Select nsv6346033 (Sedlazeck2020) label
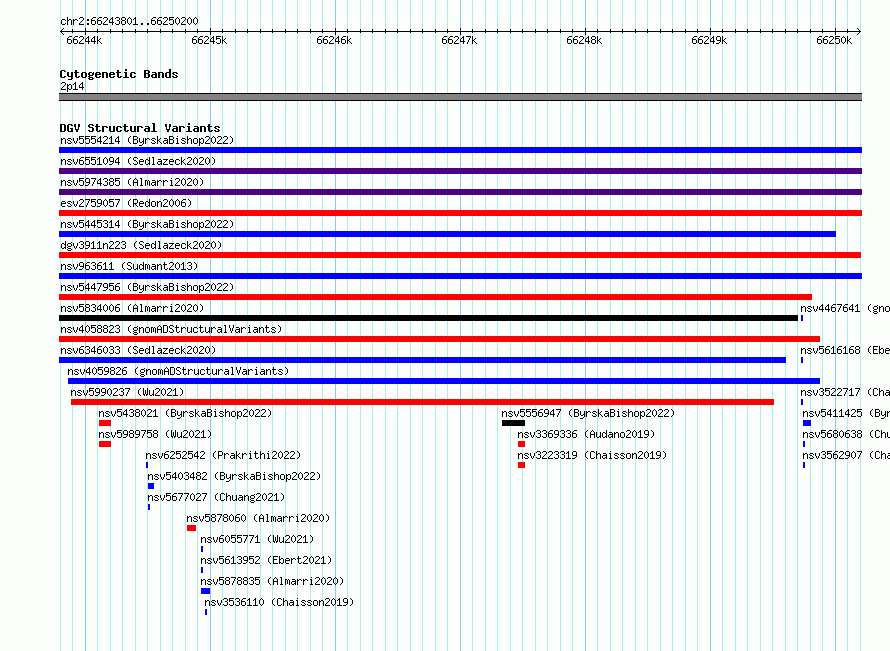This screenshot has width=890, height=651. click(x=138, y=350)
